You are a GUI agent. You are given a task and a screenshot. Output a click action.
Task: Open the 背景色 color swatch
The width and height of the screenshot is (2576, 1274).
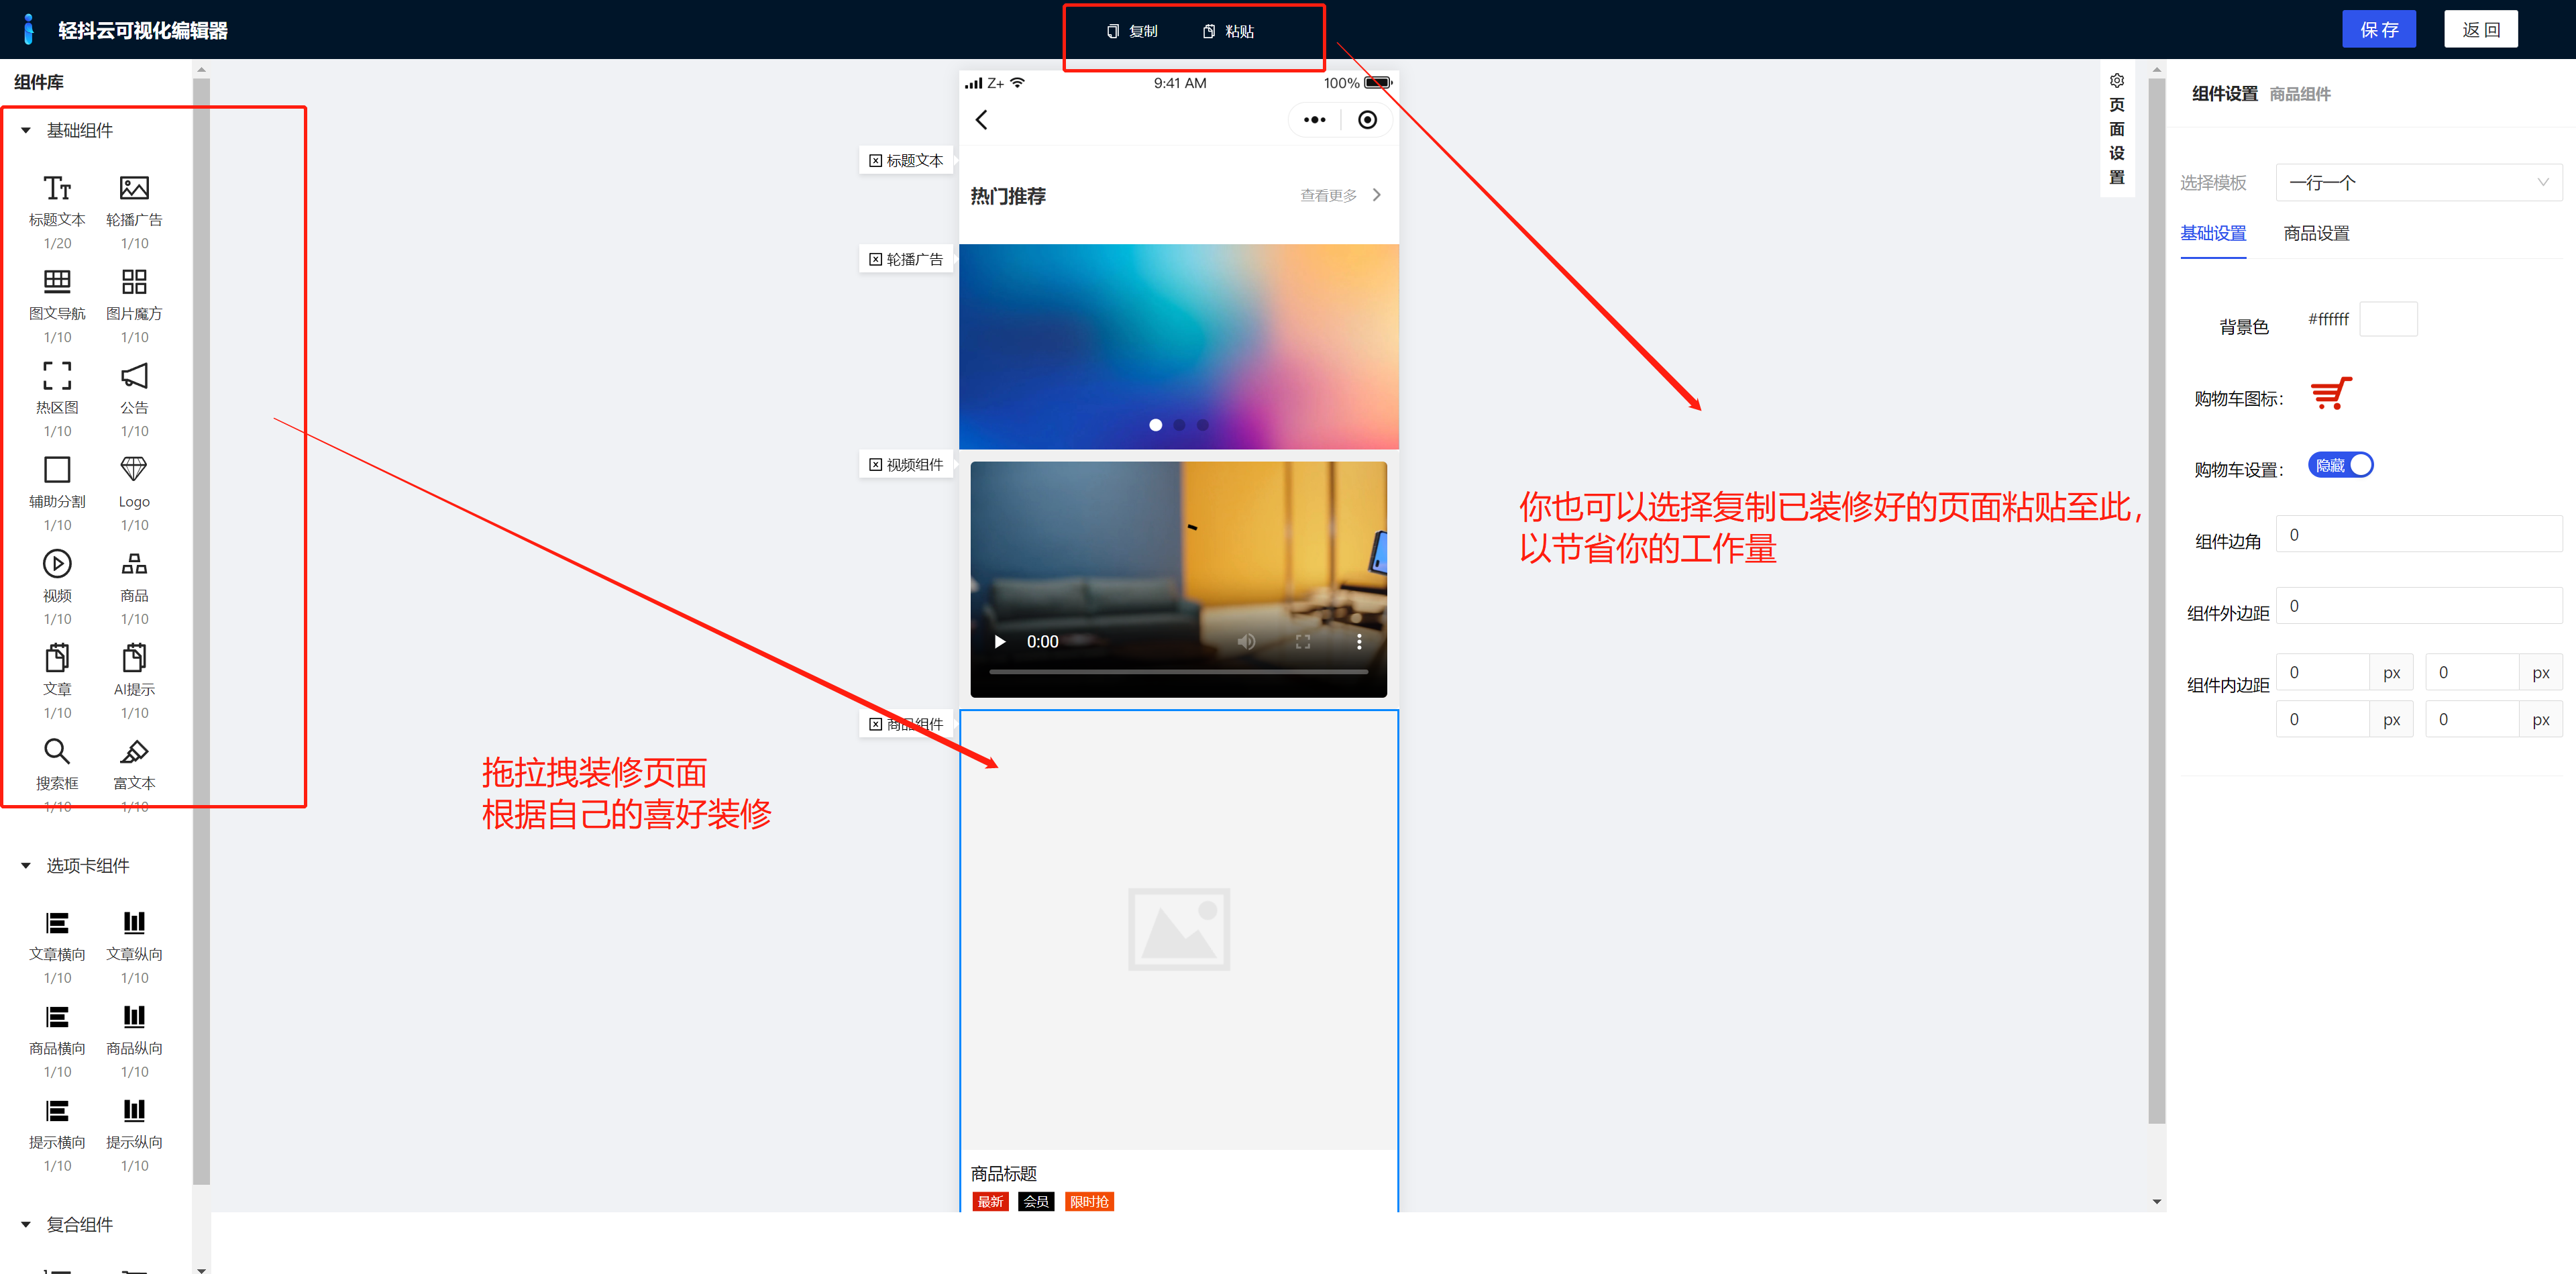[2388, 319]
